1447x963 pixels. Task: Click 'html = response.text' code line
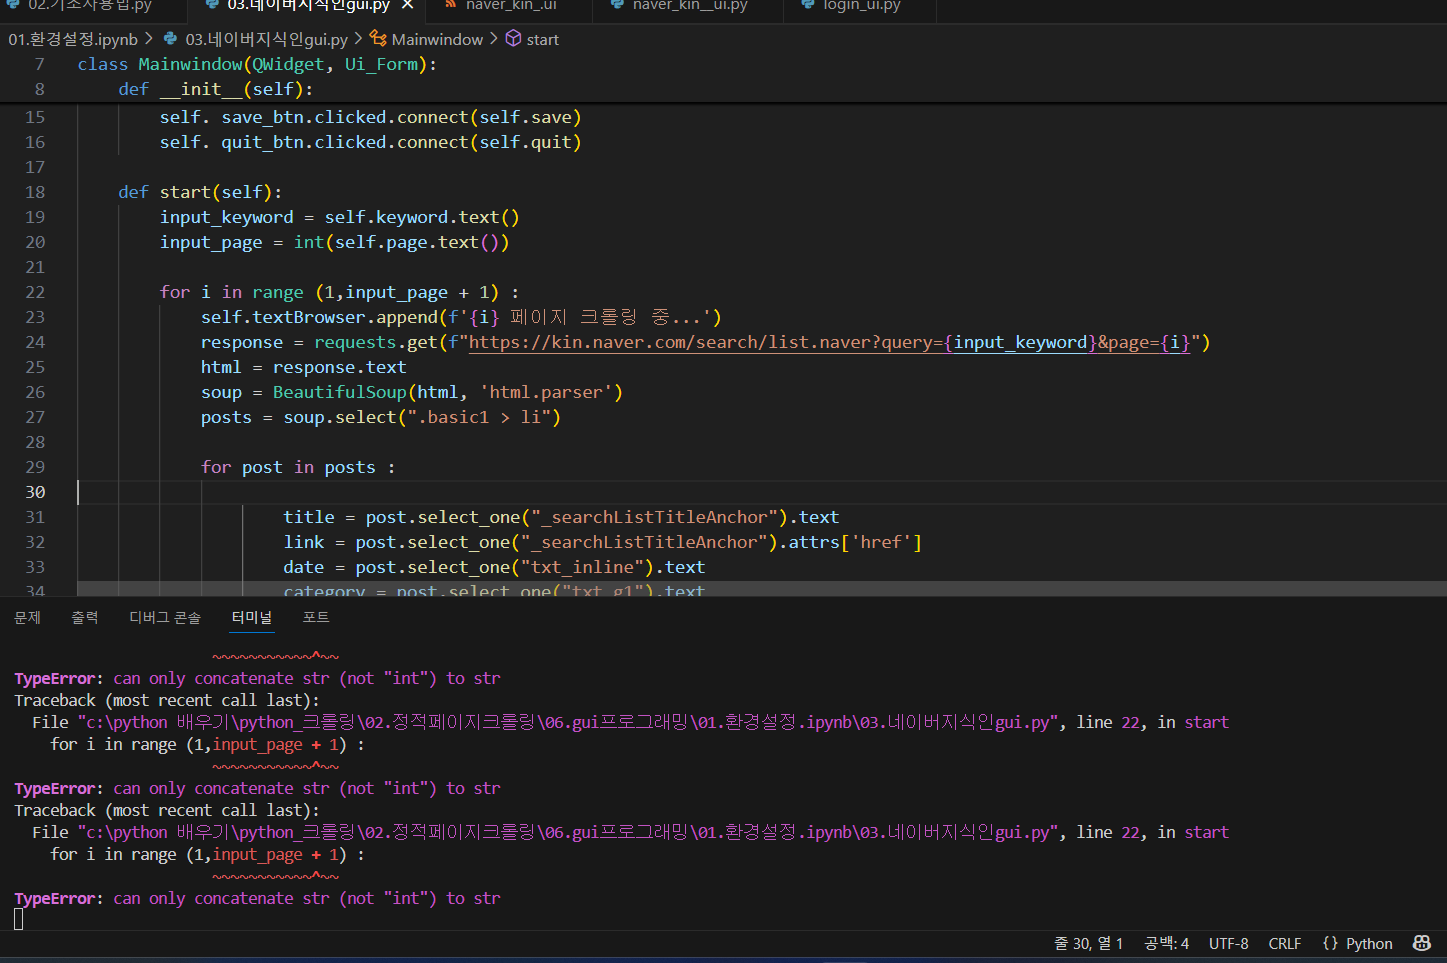click(303, 367)
